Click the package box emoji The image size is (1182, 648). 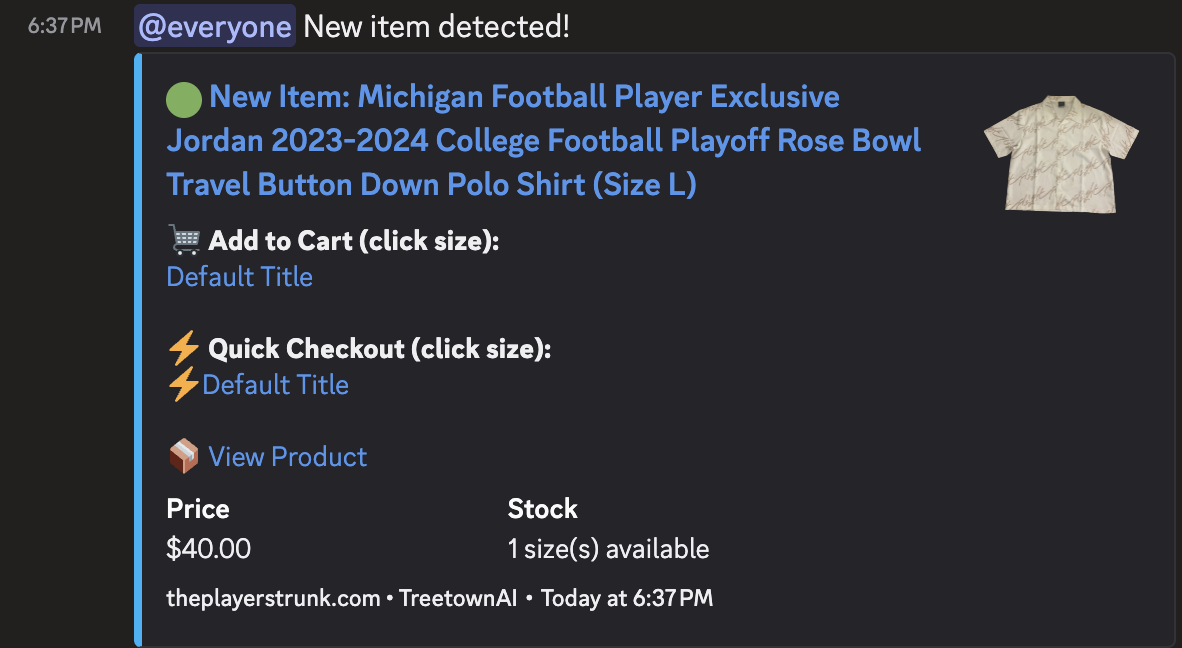(184, 457)
